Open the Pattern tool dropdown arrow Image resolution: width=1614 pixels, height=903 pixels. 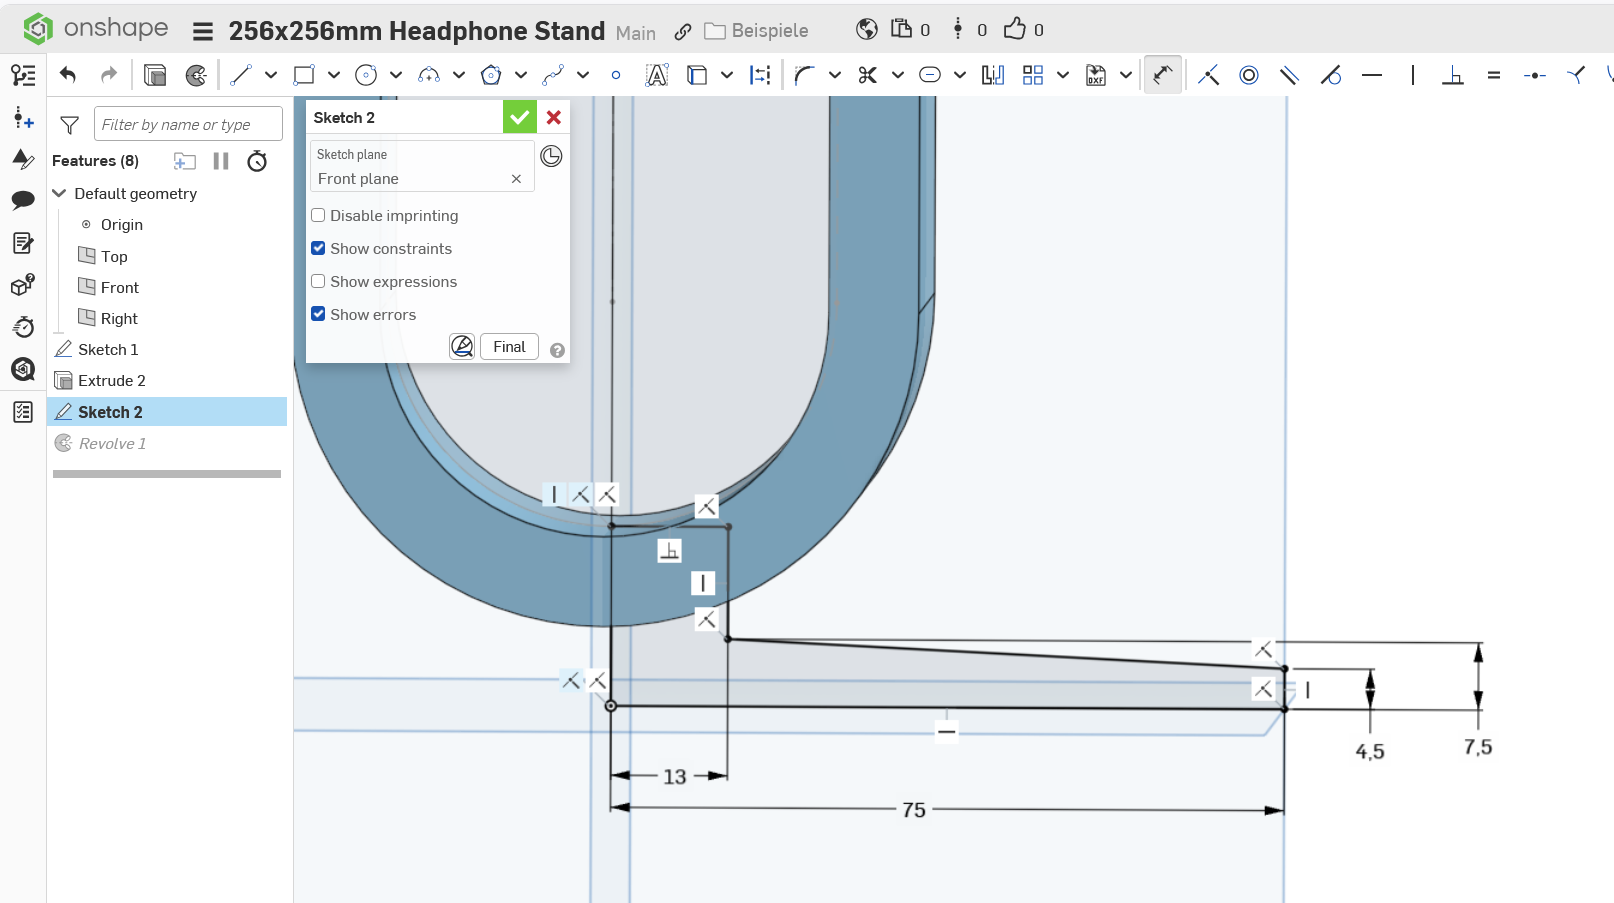(x=1063, y=75)
